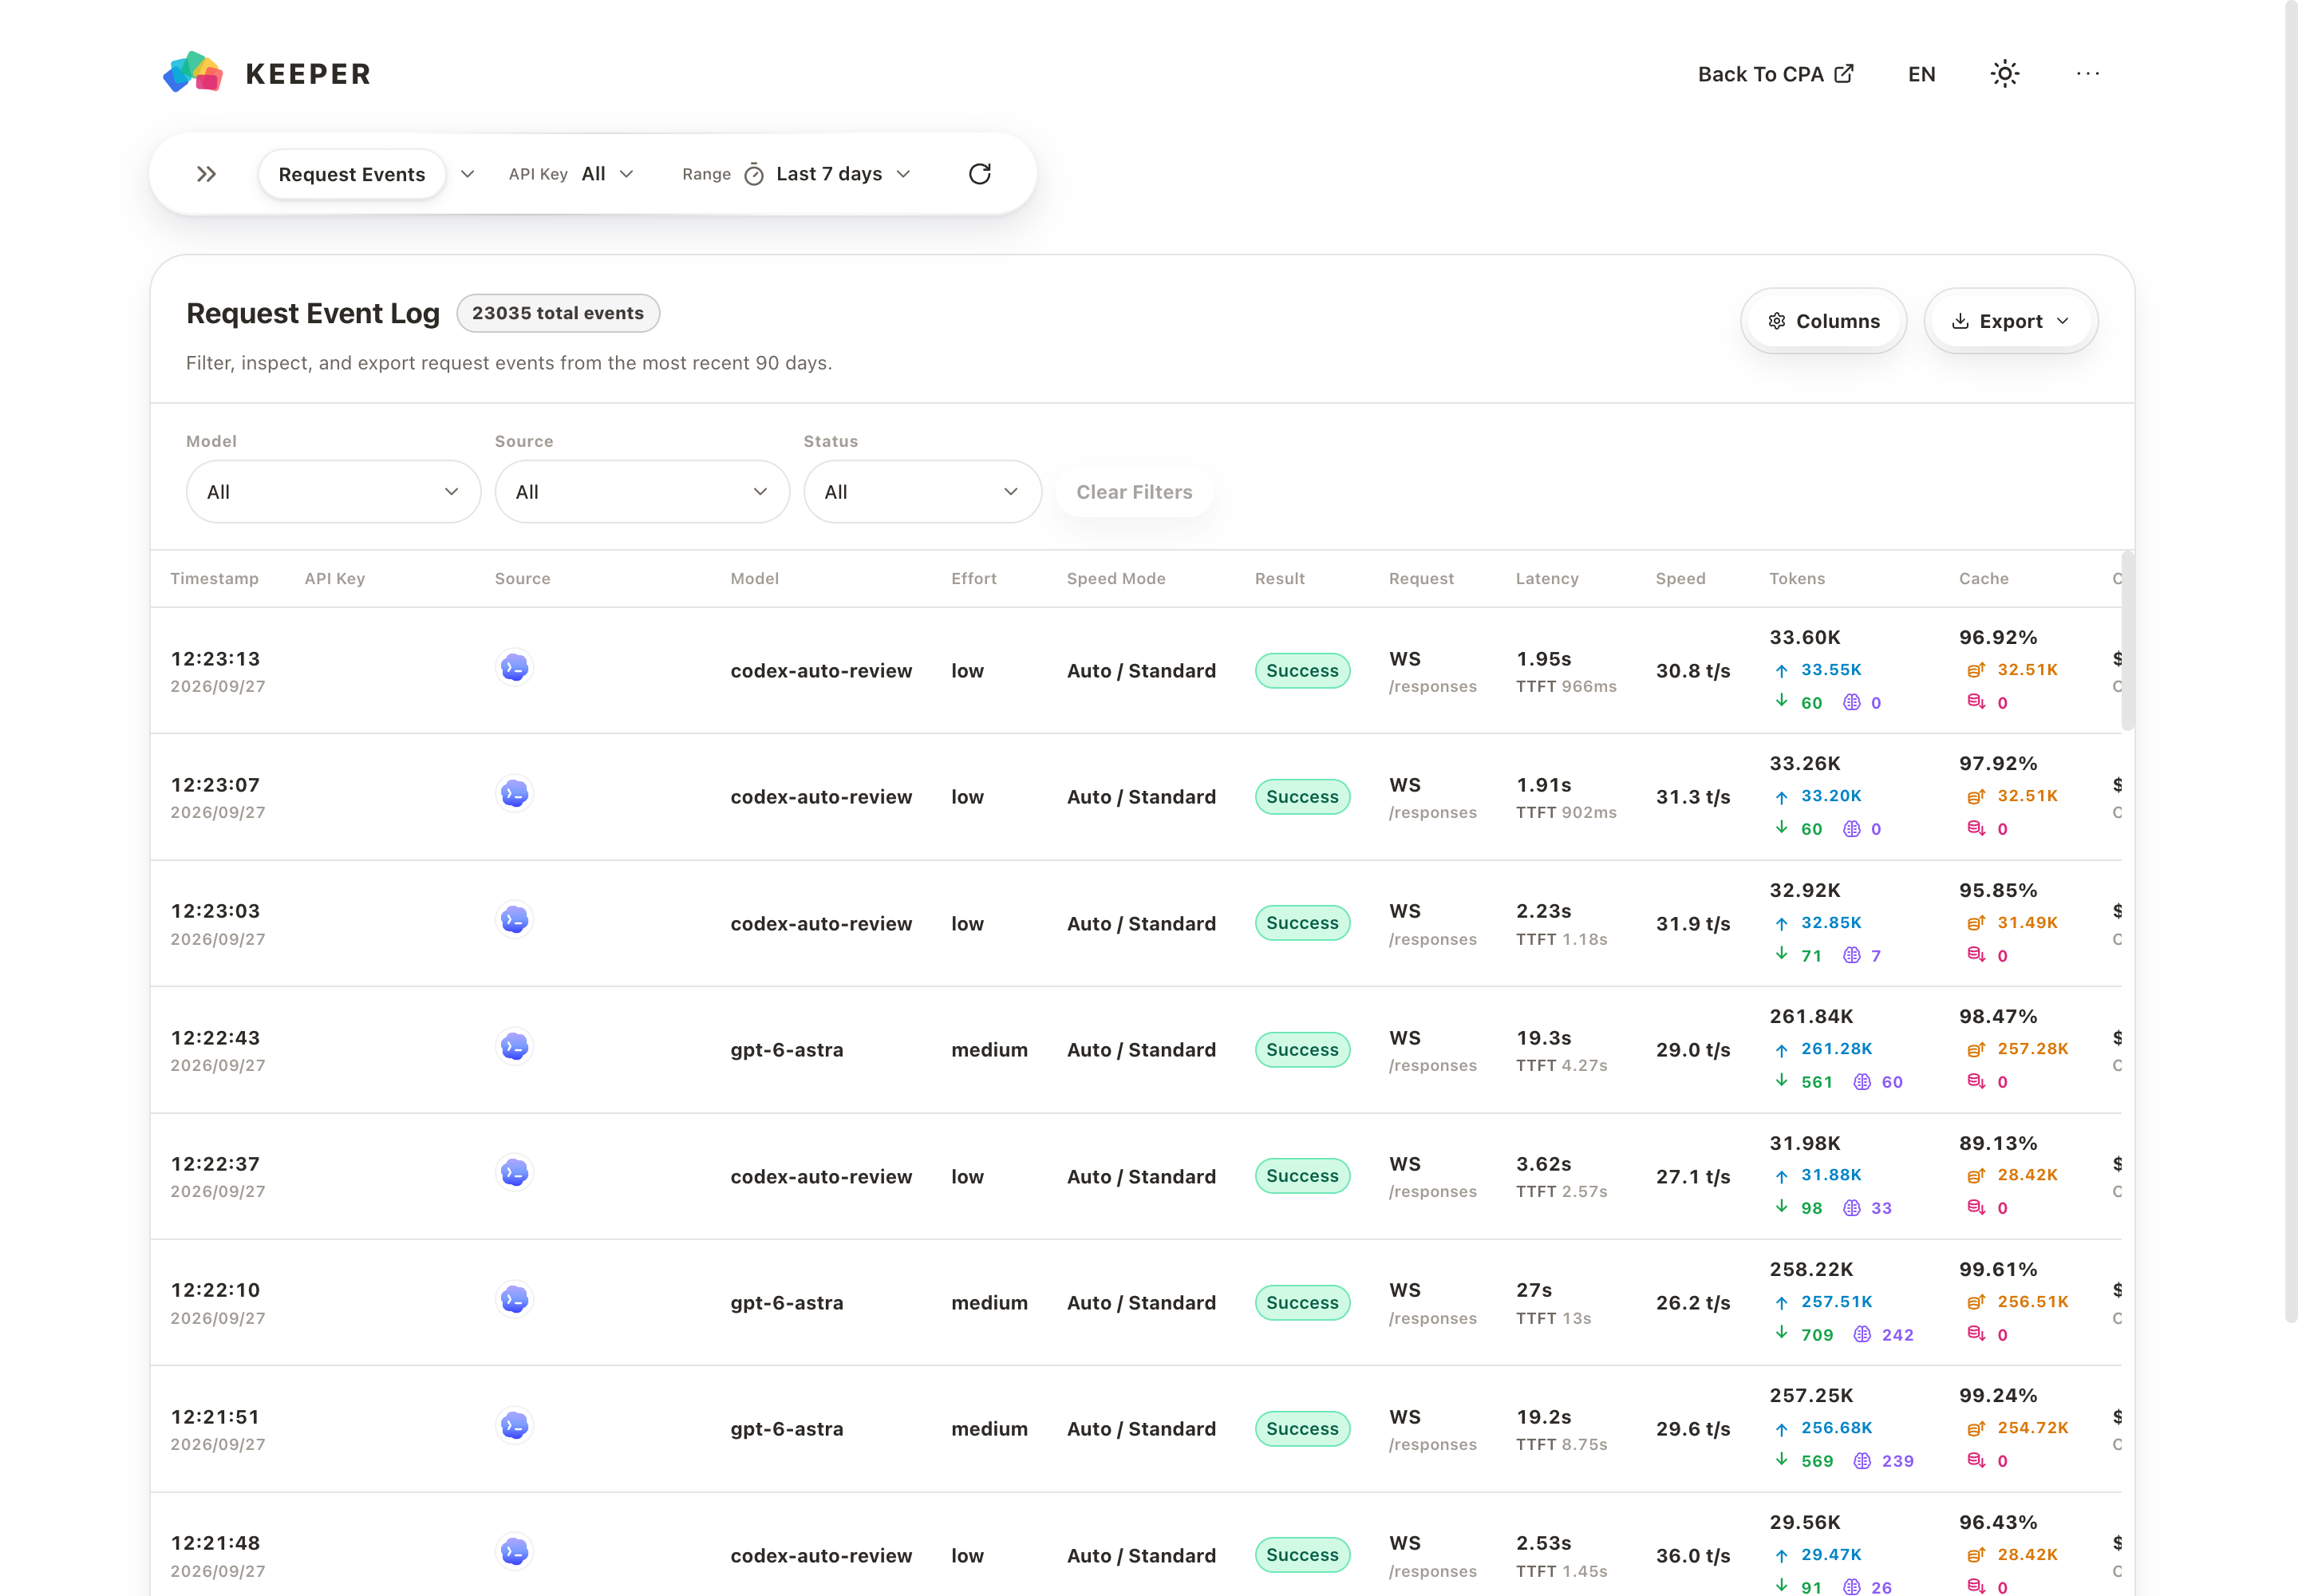The width and height of the screenshot is (2298, 1596).
Task: Click source icon in the 12:22:43 row
Action: pos(514,1047)
